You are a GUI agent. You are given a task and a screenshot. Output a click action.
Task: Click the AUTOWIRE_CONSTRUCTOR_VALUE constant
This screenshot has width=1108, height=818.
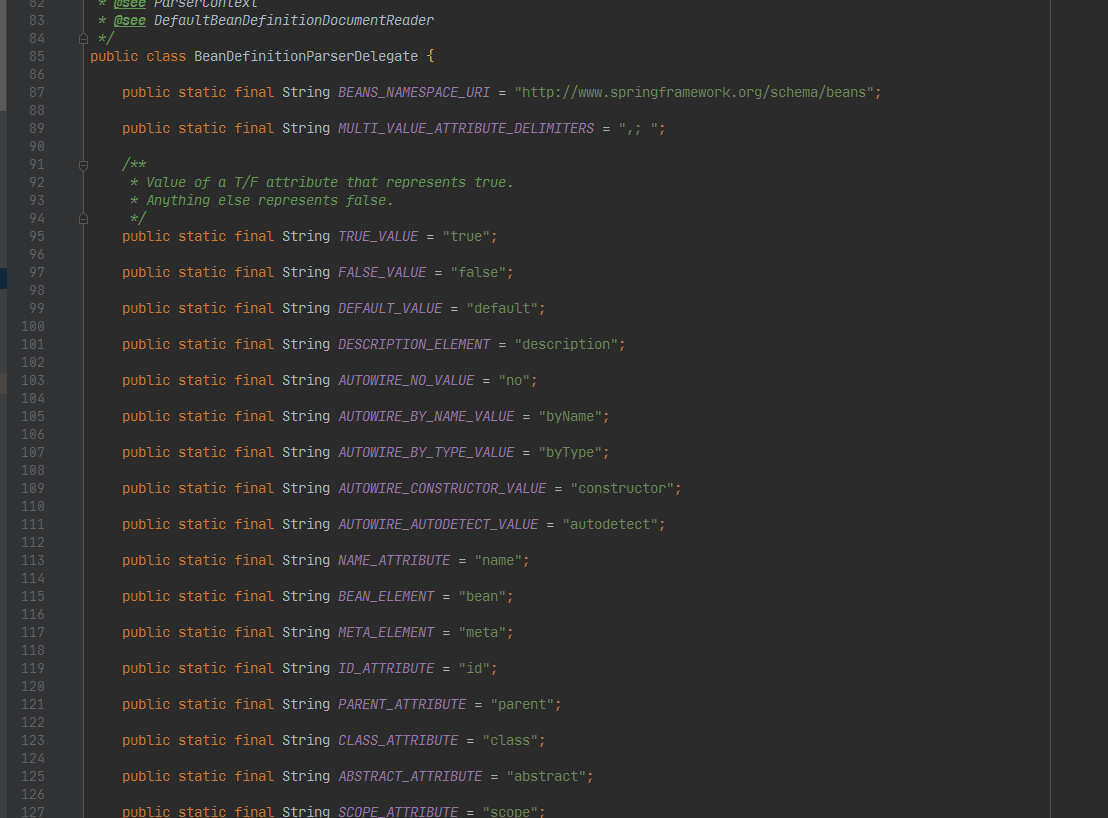(442, 489)
